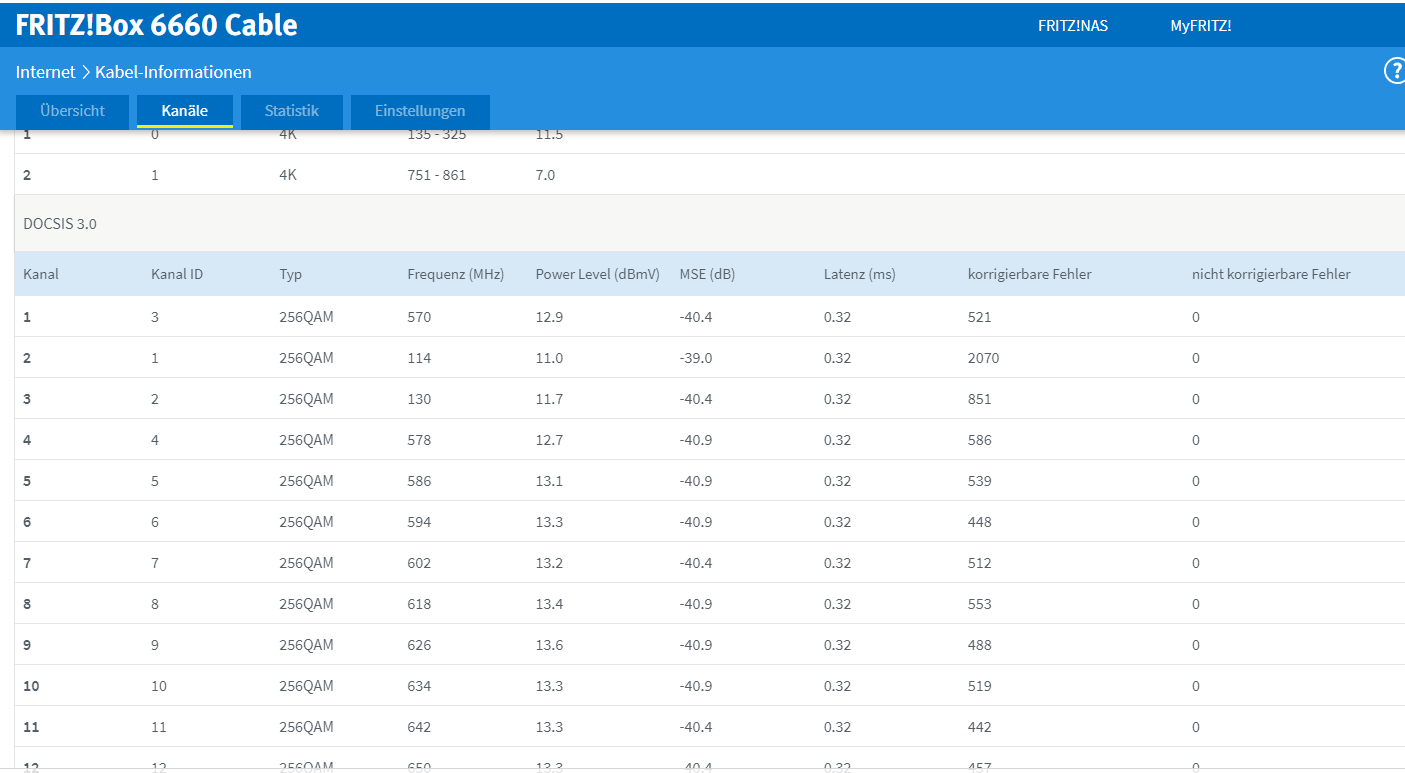This screenshot has width=1405, height=773.
Task: Select frequency value 578
Action: coord(419,440)
